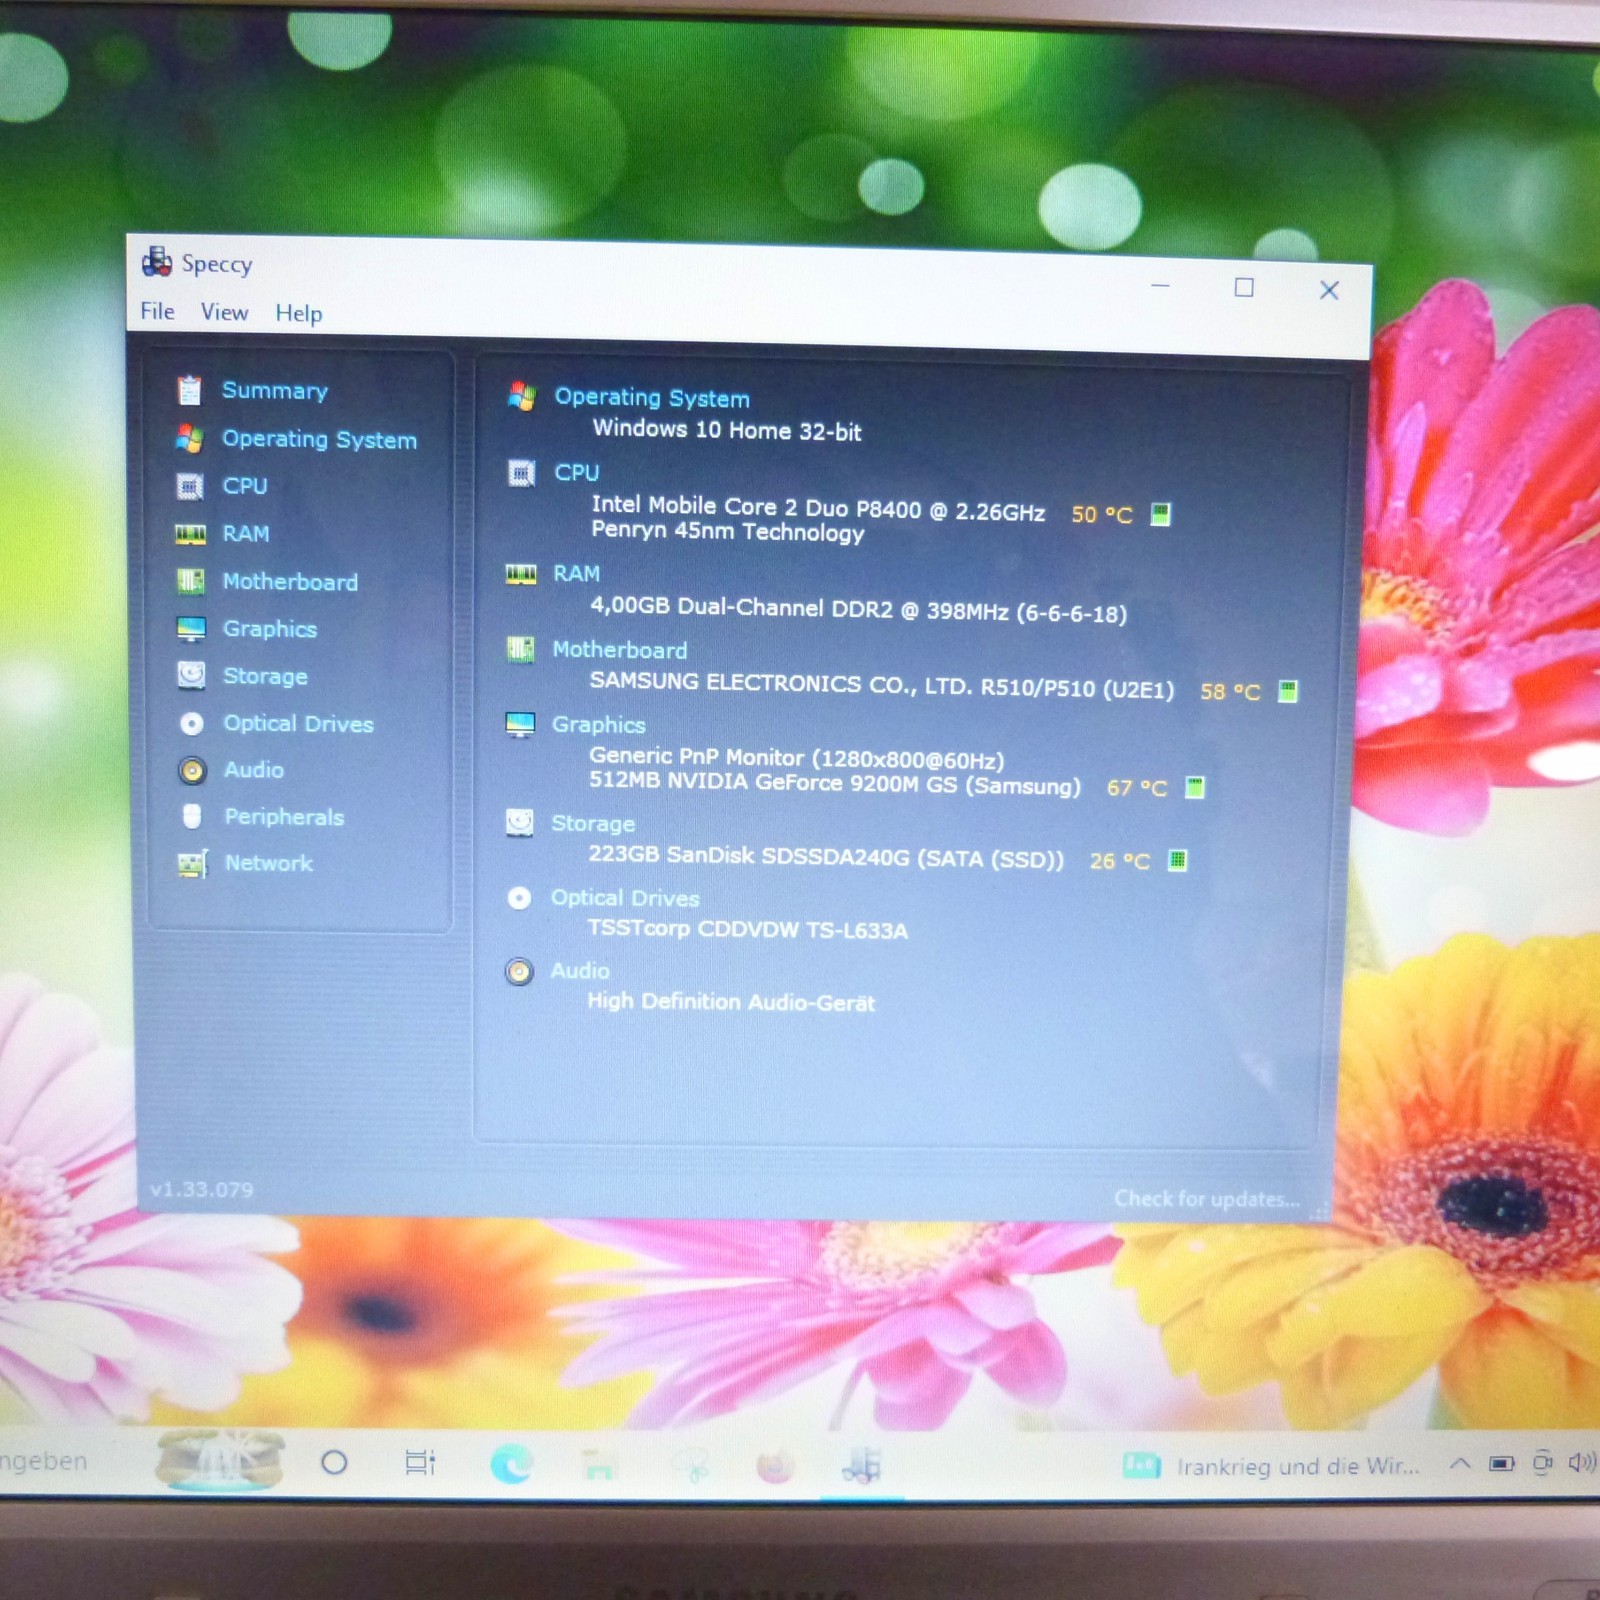Click the Speccy application icon in title bar

pos(156,261)
